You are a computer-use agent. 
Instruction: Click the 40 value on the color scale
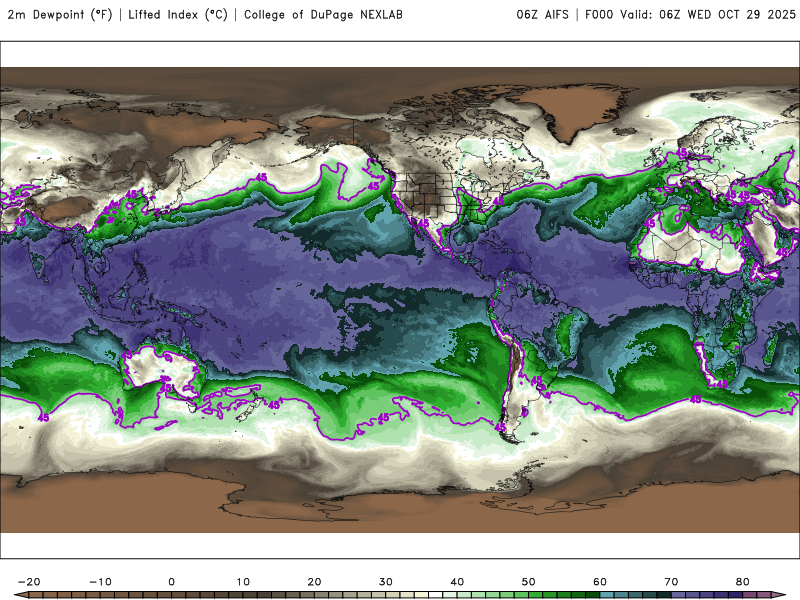457,582
